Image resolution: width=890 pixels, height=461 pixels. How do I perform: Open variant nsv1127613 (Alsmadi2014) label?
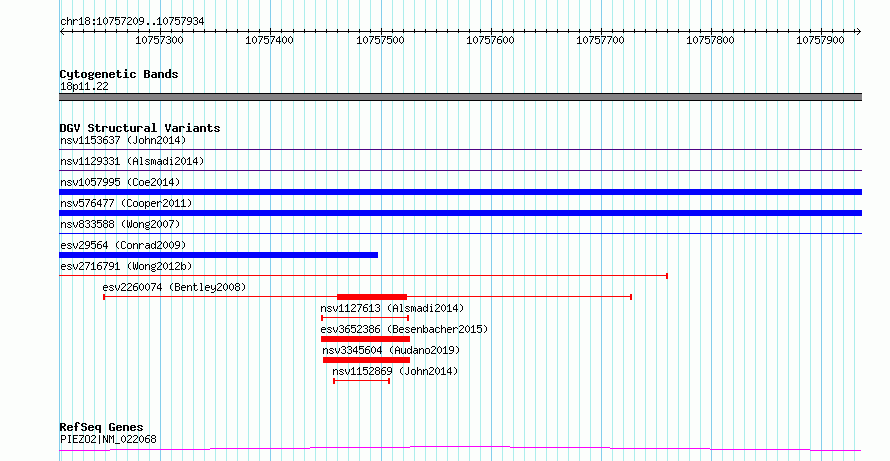392,308
